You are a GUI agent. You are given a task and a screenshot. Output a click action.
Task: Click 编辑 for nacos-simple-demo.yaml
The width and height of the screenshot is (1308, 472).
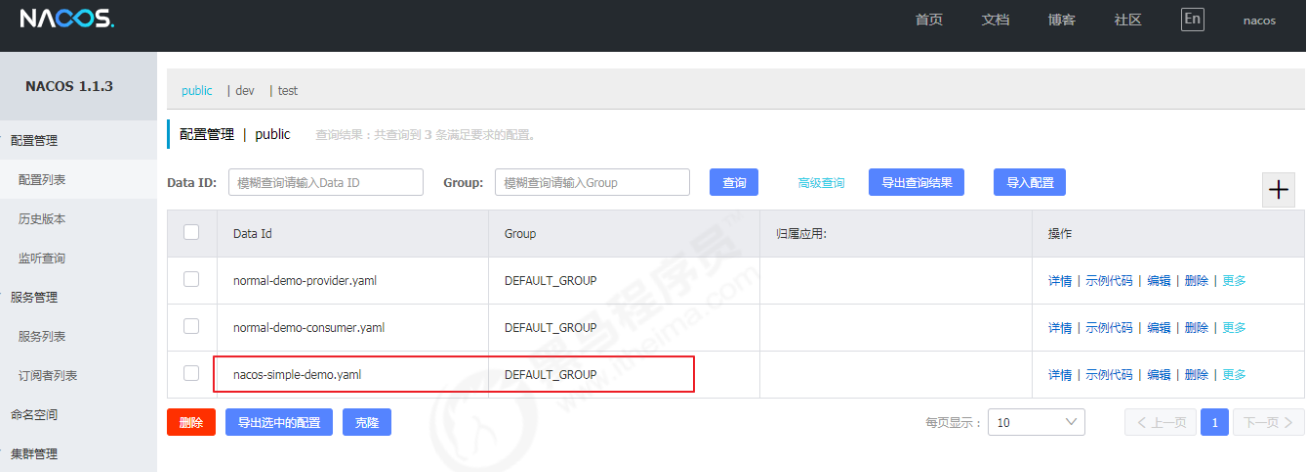pos(1159,375)
